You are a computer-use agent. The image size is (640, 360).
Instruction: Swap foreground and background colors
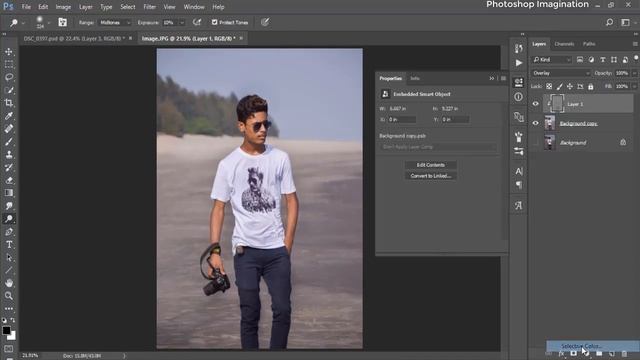(x=13, y=320)
